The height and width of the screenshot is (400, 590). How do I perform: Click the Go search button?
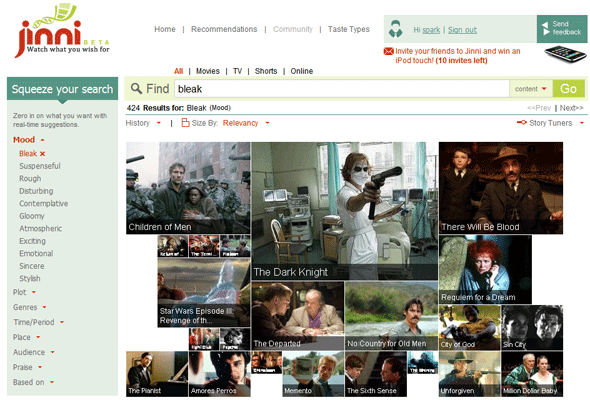569,89
